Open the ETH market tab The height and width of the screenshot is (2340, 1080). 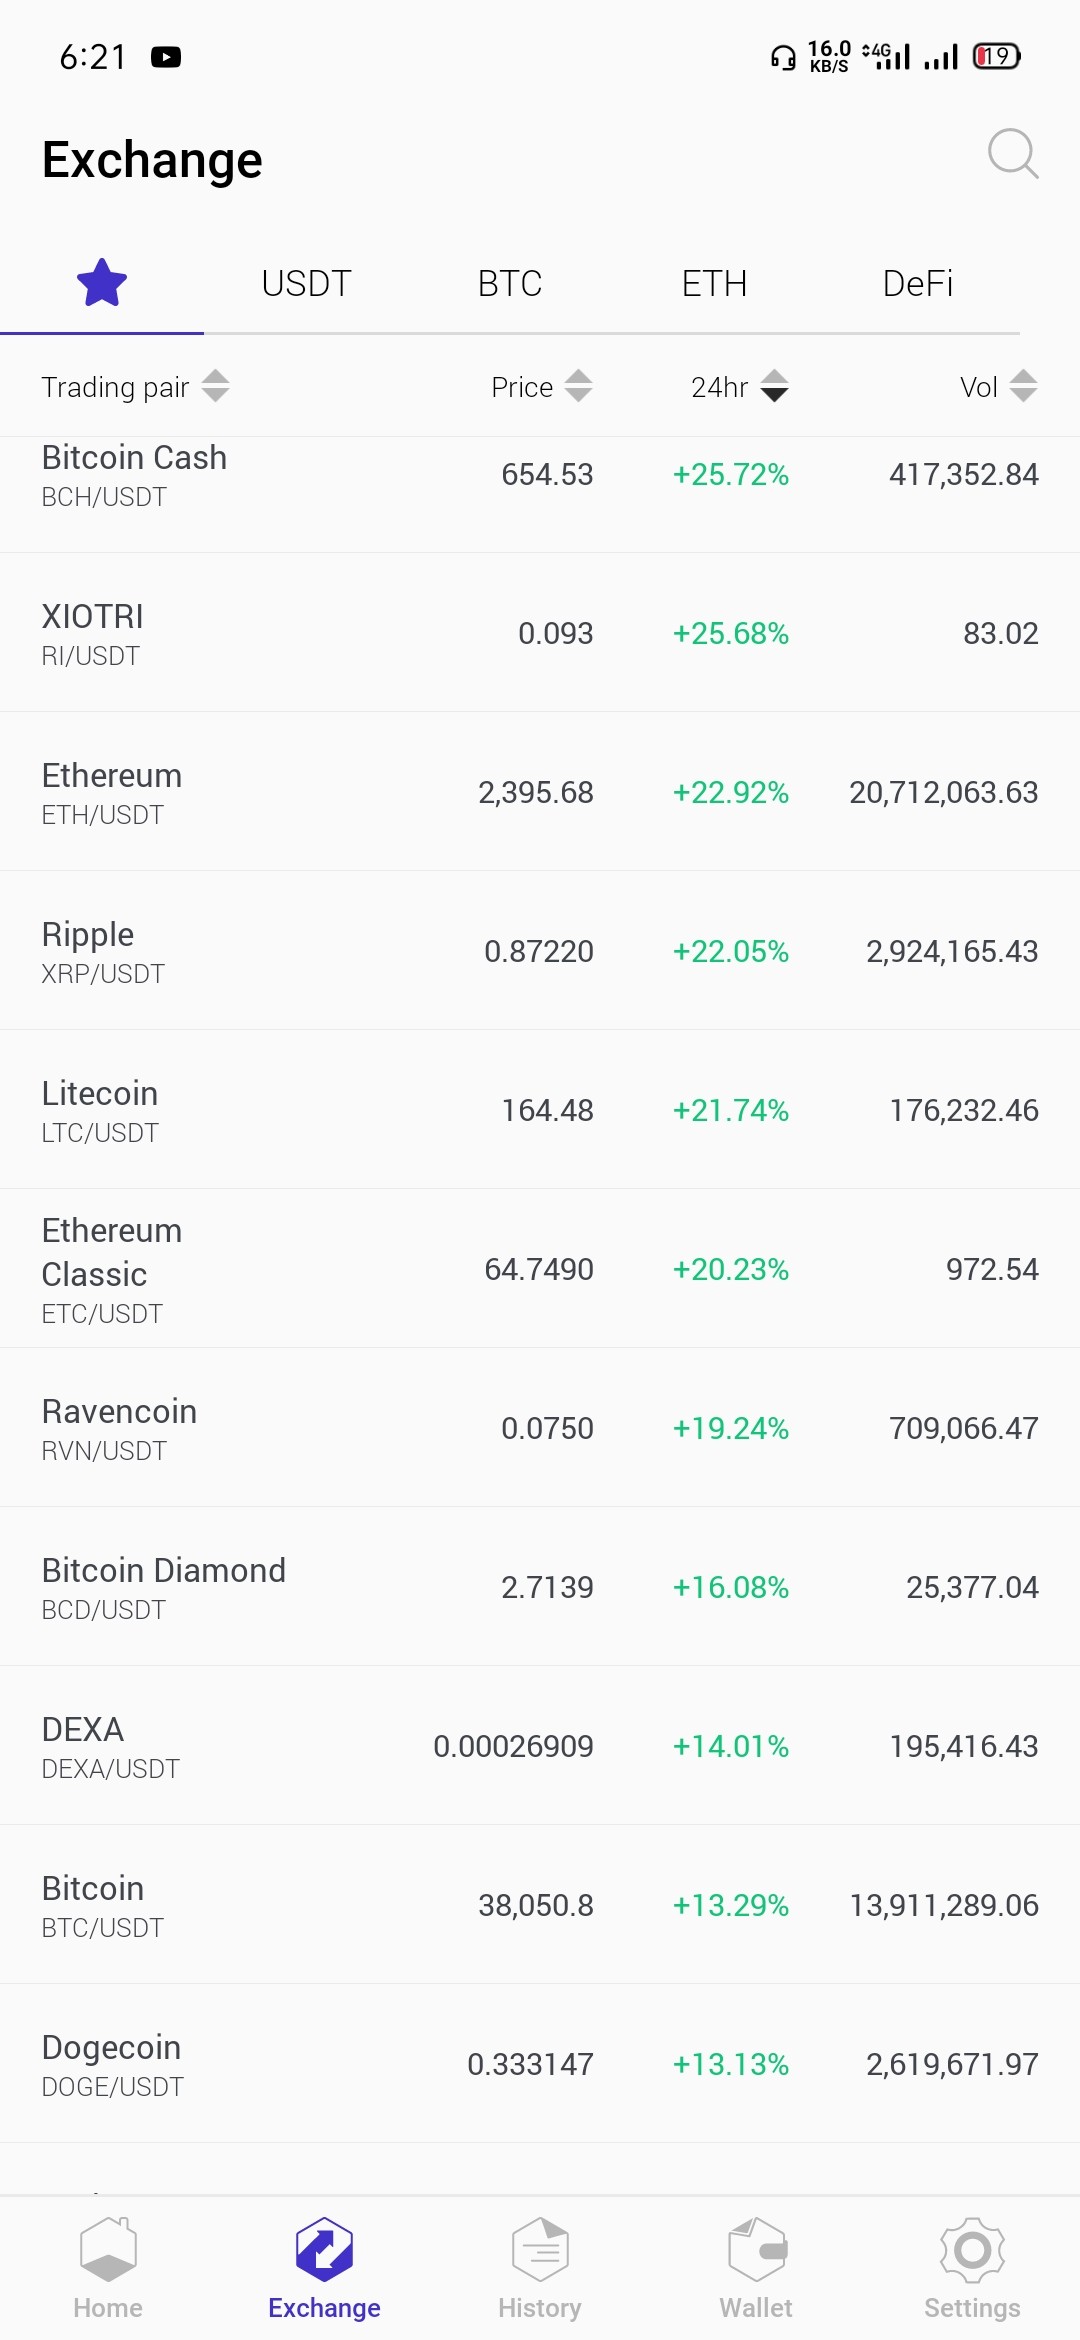click(x=714, y=284)
